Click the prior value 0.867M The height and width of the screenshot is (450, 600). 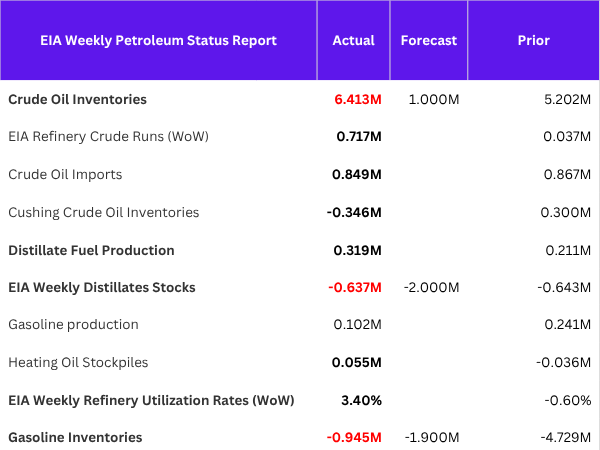[567, 174]
